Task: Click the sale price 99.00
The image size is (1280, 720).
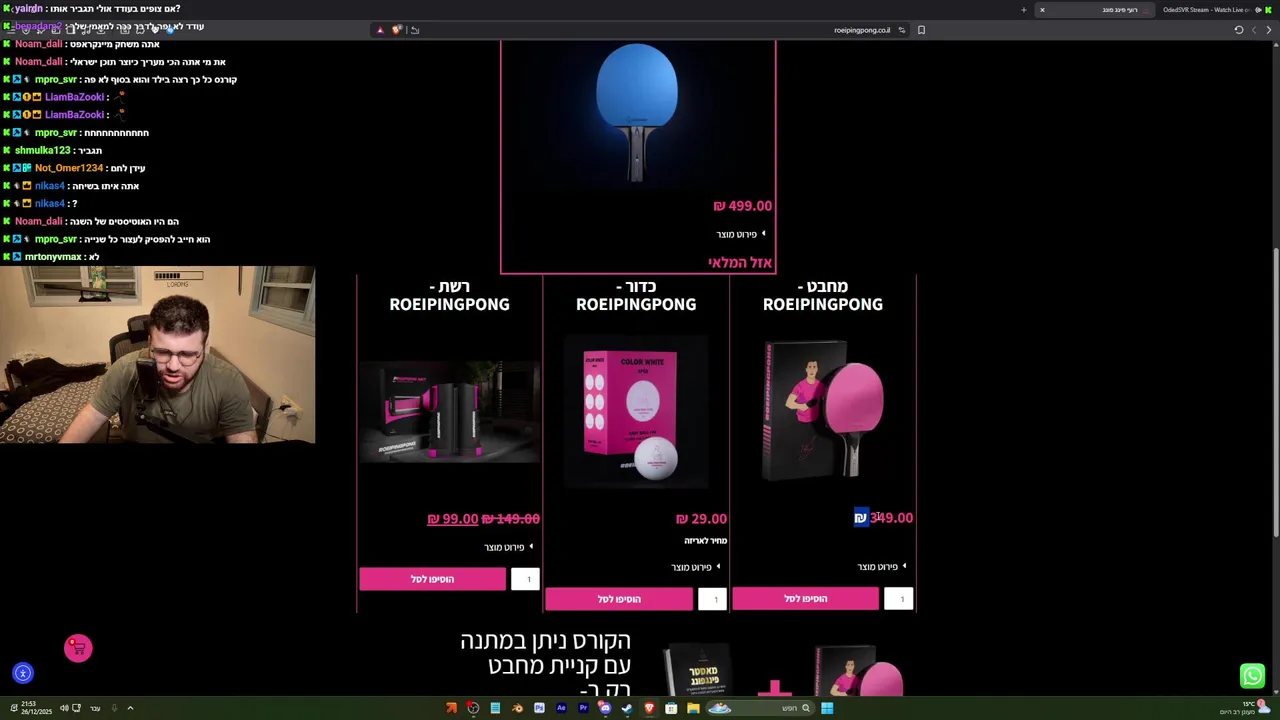Action: (452, 519)
